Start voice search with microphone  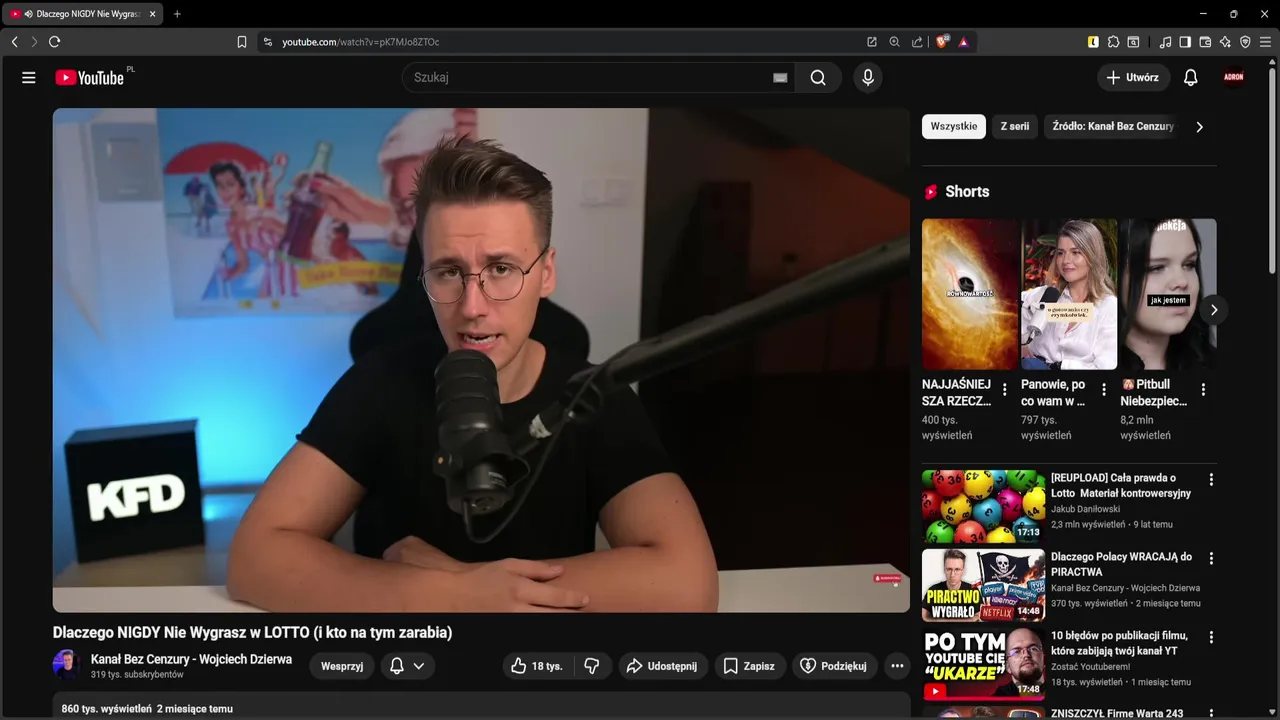(x=868, y=78)
